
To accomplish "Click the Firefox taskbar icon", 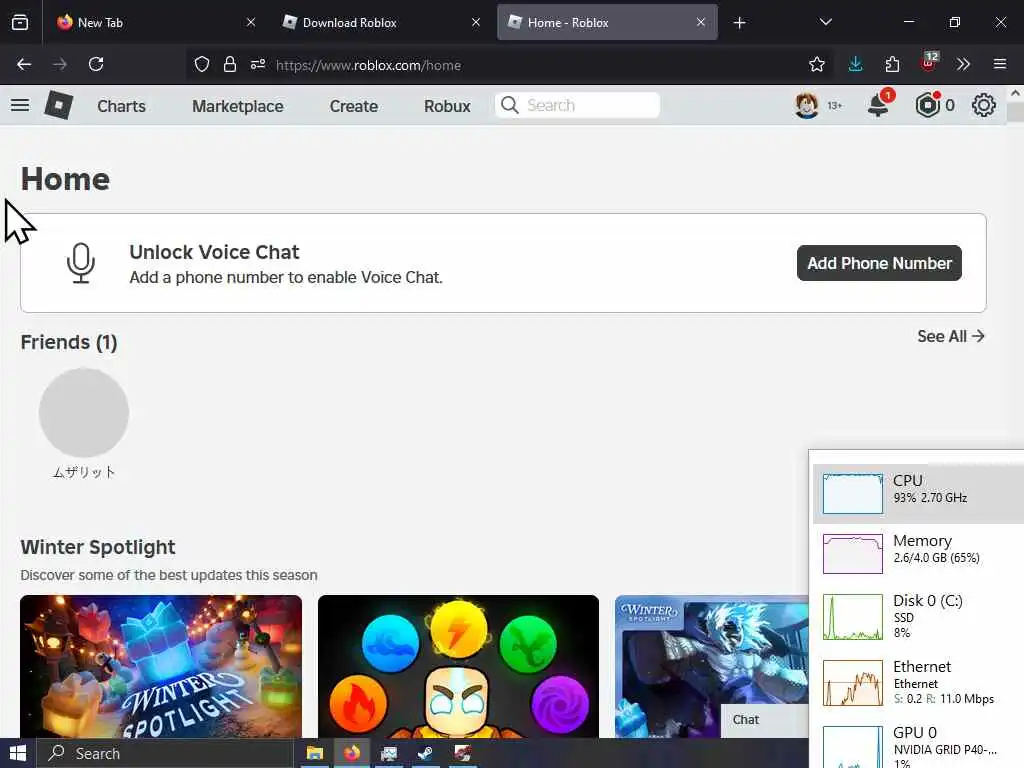I will [352, 753].
